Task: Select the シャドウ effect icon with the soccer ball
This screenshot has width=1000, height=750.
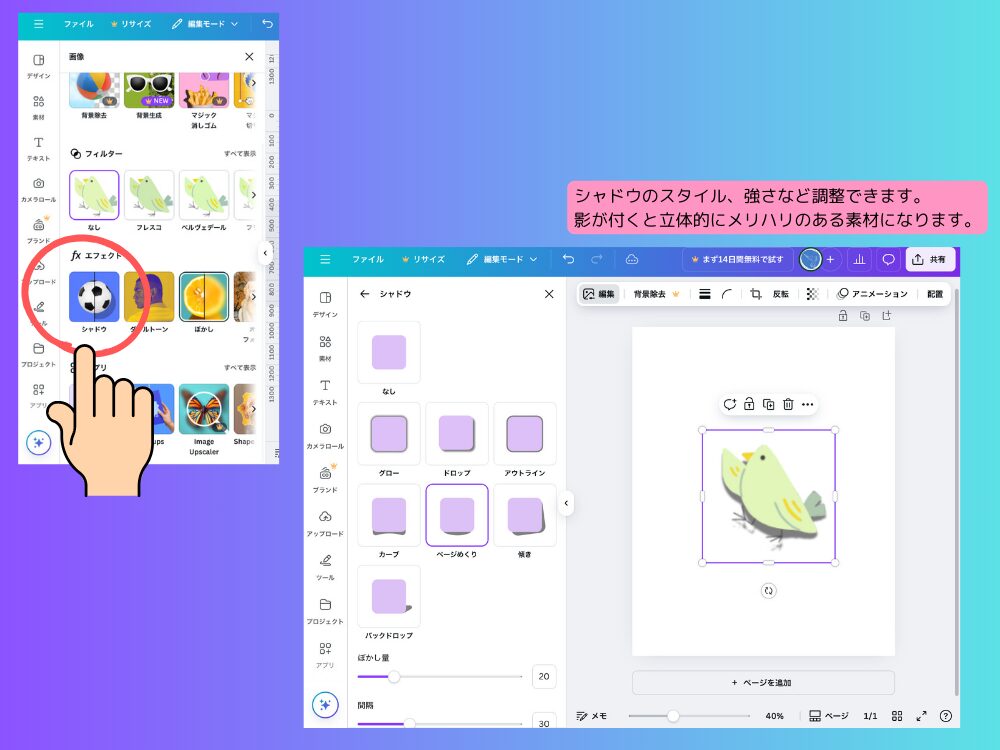Action: point(94,298)
